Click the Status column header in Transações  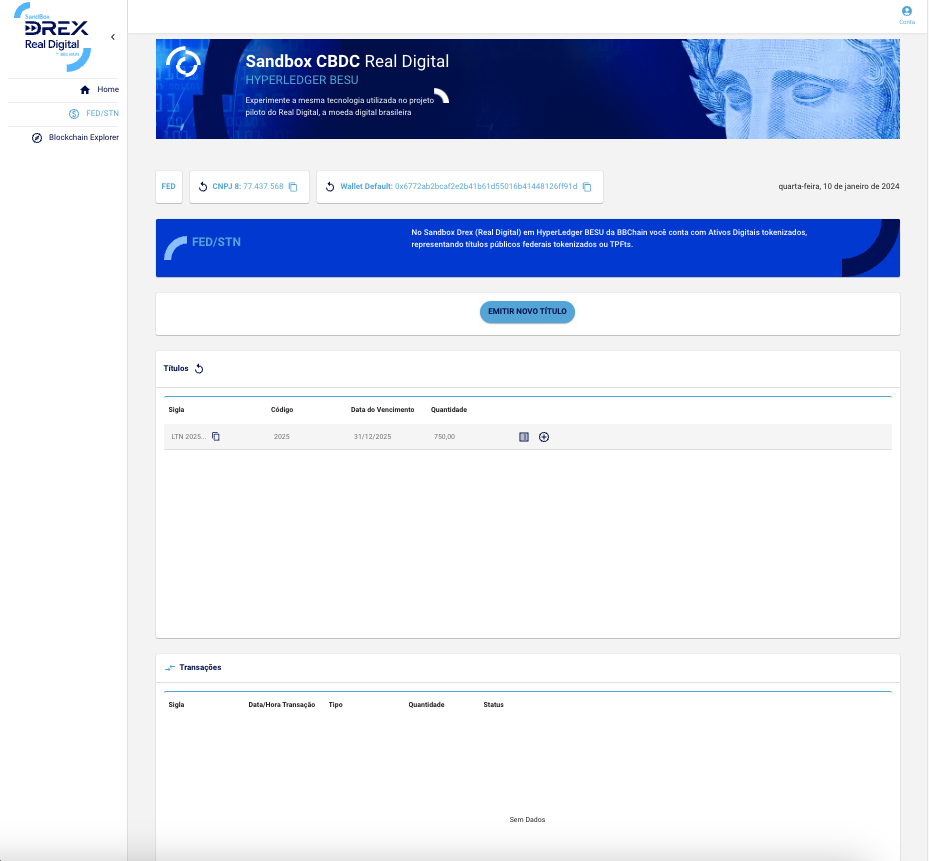[x=493, y=705]
